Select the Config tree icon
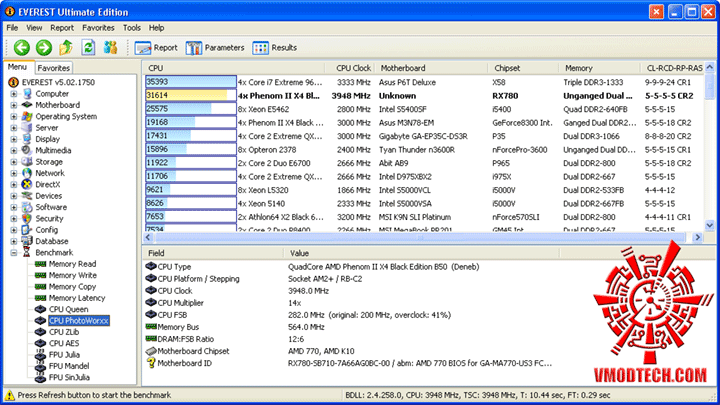This screenshot has width=720, height=405. tap(27, 230)
